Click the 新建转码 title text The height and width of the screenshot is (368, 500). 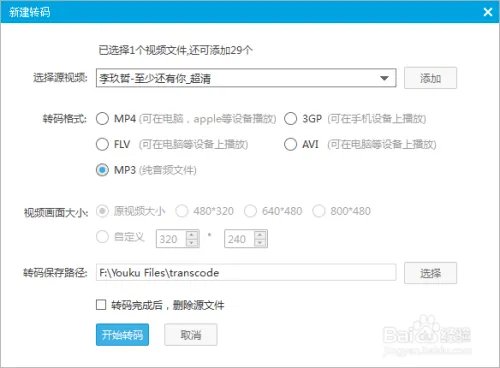[29, 12]
